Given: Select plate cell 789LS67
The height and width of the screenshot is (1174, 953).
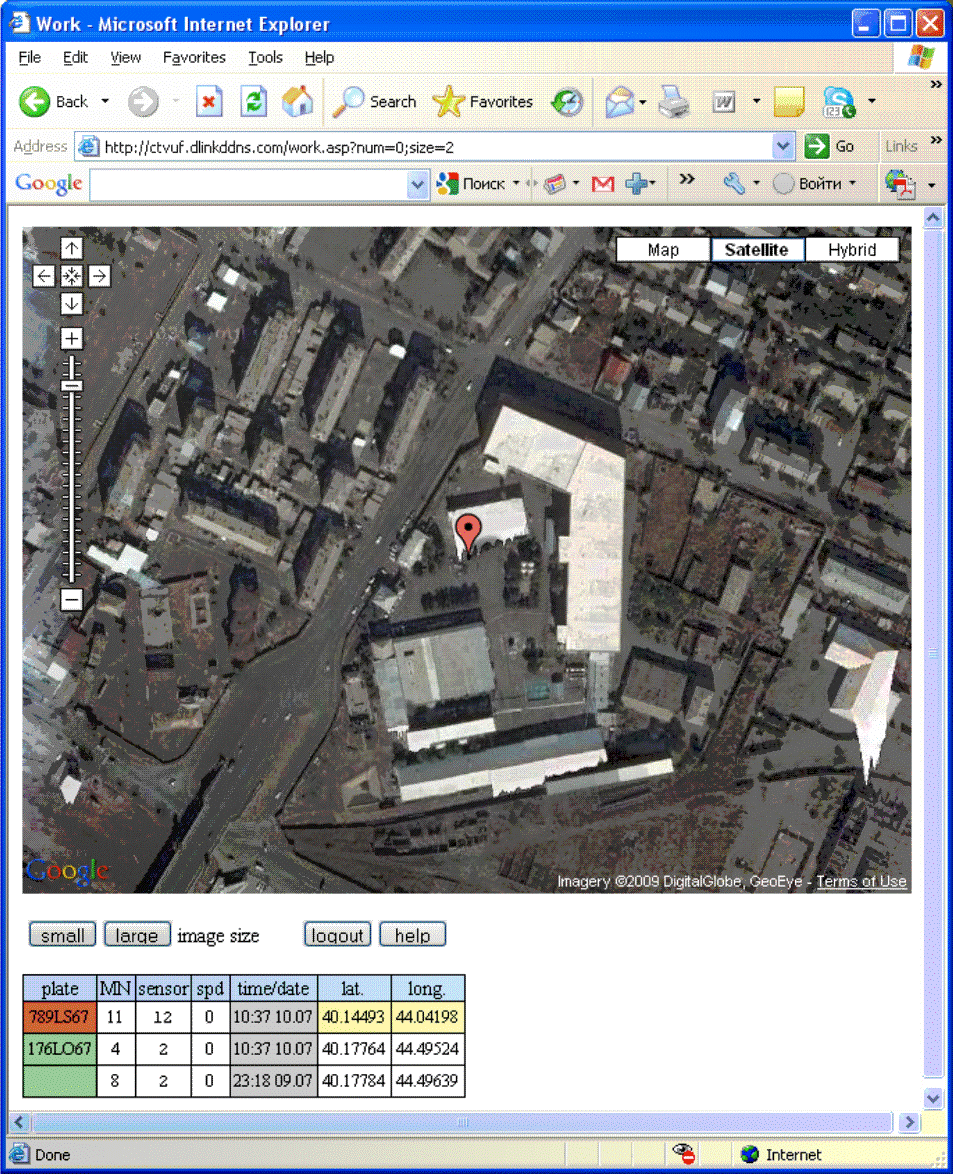Looking at the screenshot, I should [x=59, y=1017].
